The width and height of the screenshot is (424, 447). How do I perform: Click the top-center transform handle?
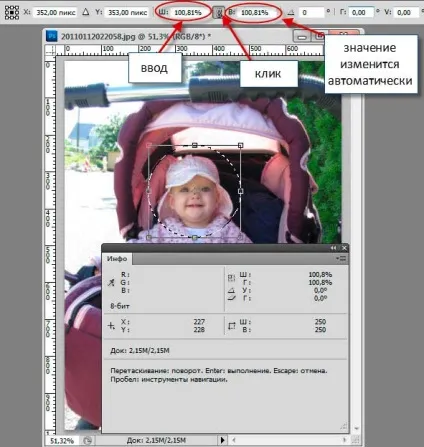pos(195,145)
